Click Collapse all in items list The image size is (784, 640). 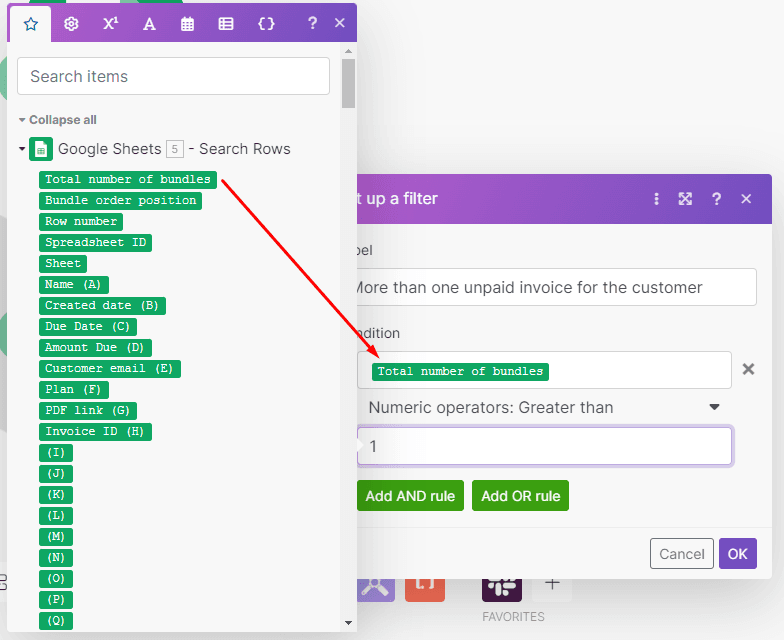pyautogui.click(x=58, y=120)
